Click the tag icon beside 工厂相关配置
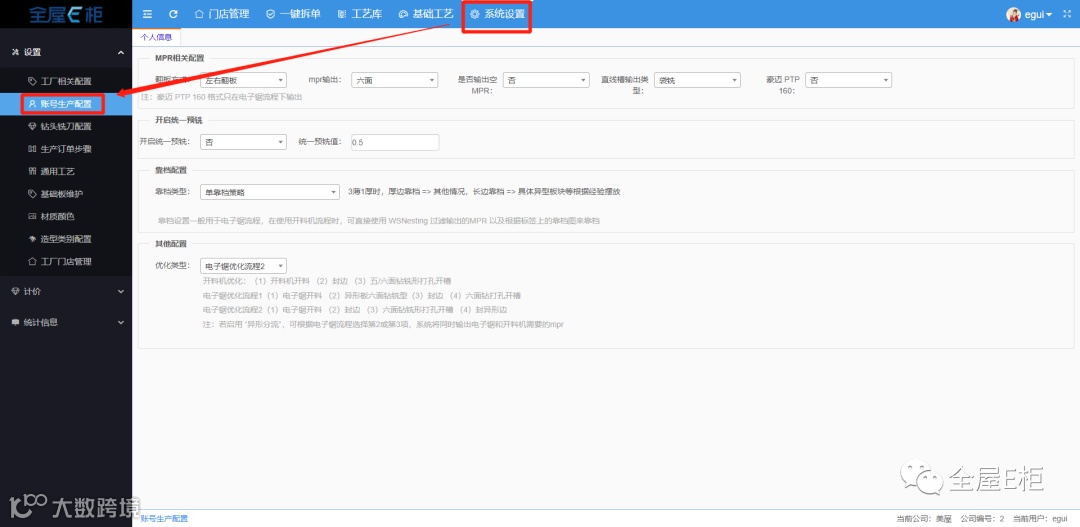The height and width of the screenshot is (527, 1080). (x=32, y=81)
